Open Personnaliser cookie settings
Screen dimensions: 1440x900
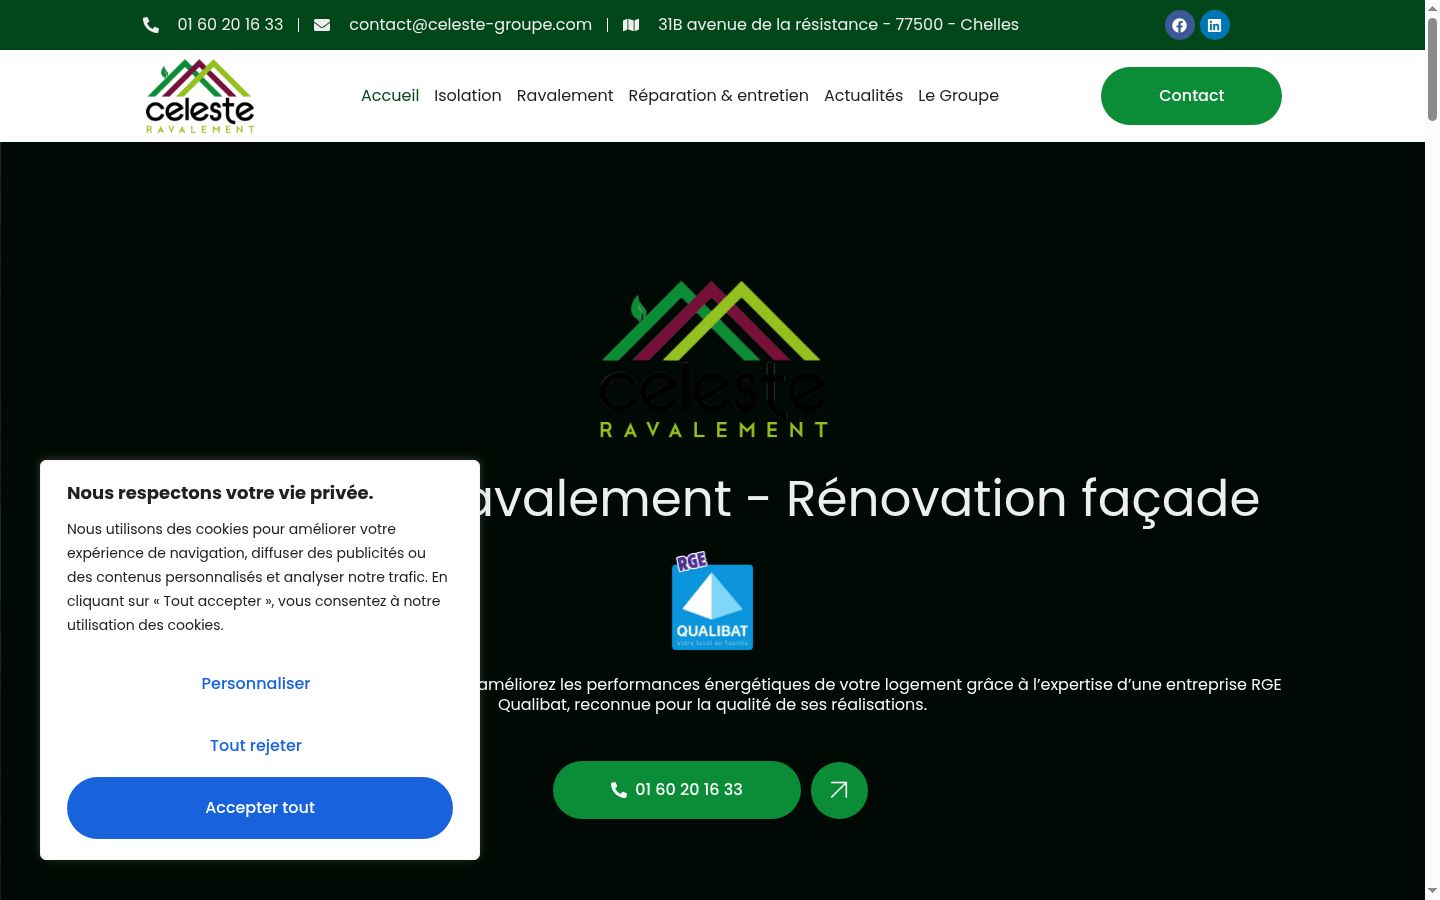[x=256, y=684]
